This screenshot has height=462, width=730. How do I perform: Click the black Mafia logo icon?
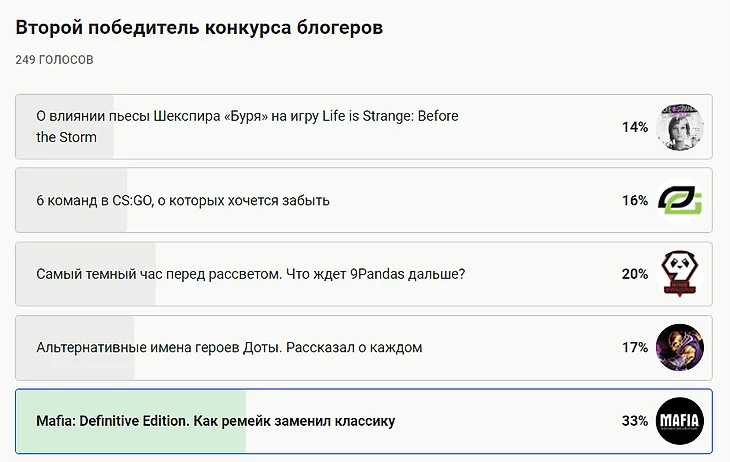pos(680,421)
